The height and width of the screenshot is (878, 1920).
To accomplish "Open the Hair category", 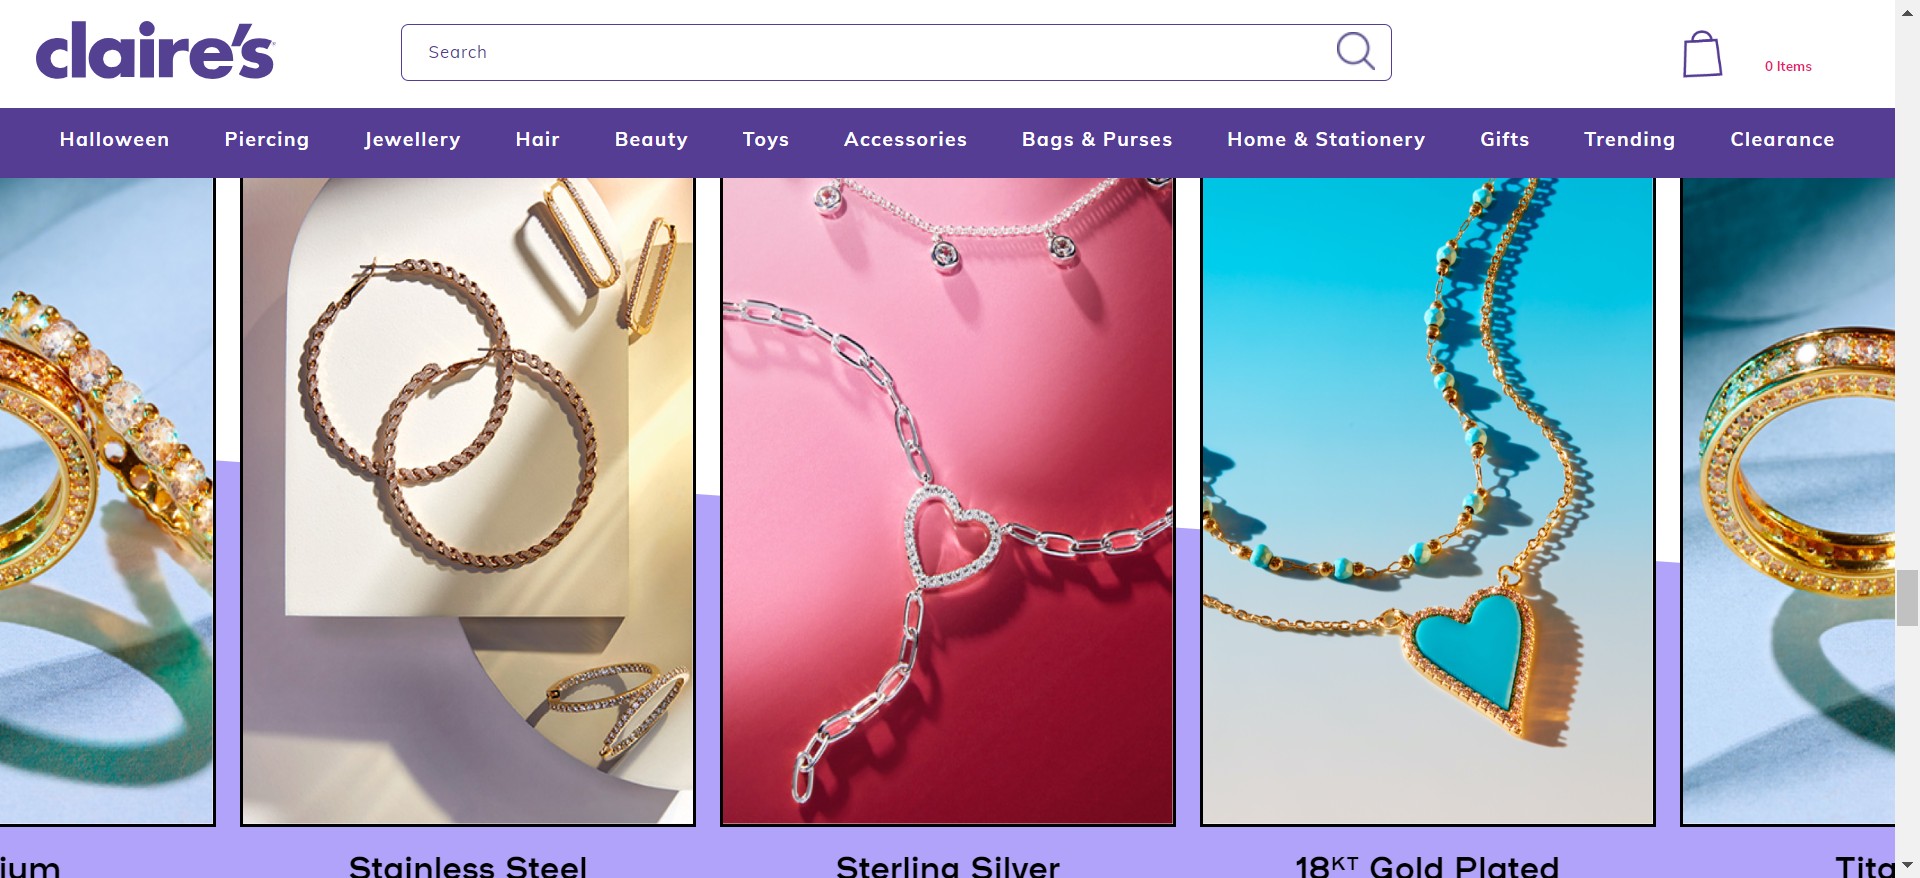I will click(x=537, y=139).
